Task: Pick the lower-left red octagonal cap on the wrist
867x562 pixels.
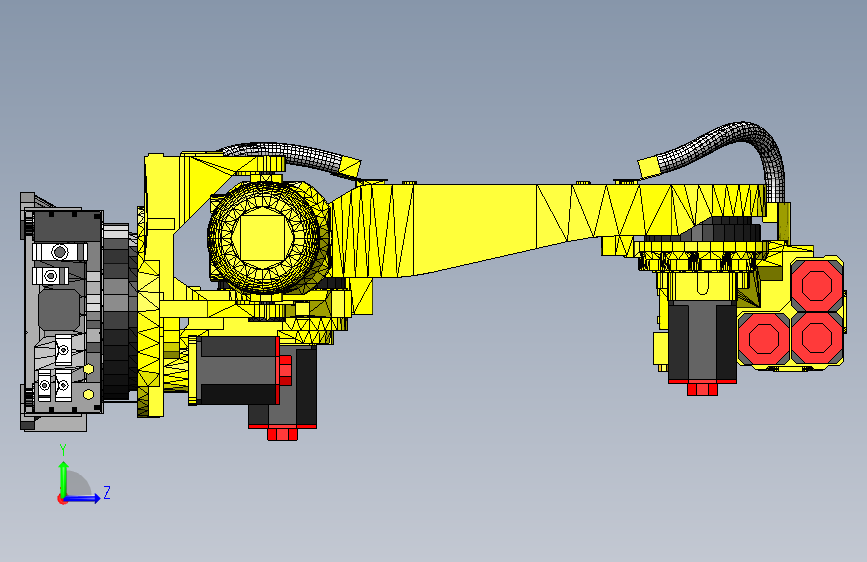Action: coord(764,339)
